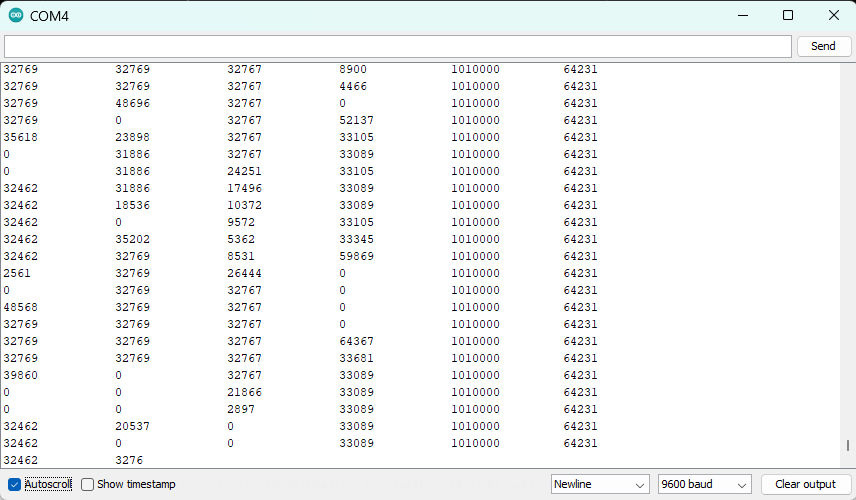Maximize the COM4 window
The image size is (856, 500).
pos(788,15)
